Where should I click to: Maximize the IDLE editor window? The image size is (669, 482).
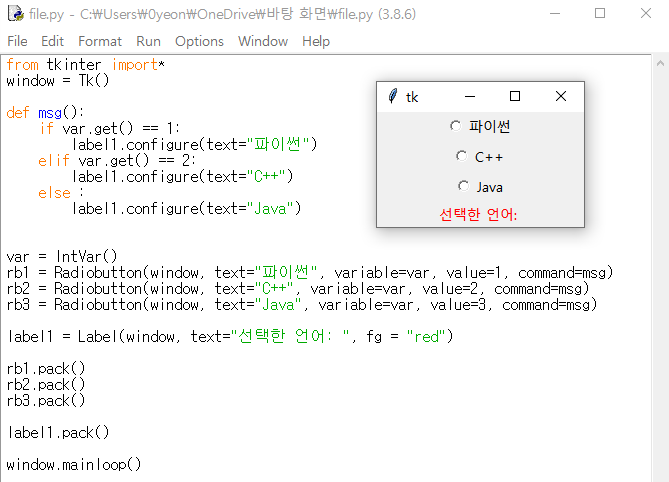point(600,14)
